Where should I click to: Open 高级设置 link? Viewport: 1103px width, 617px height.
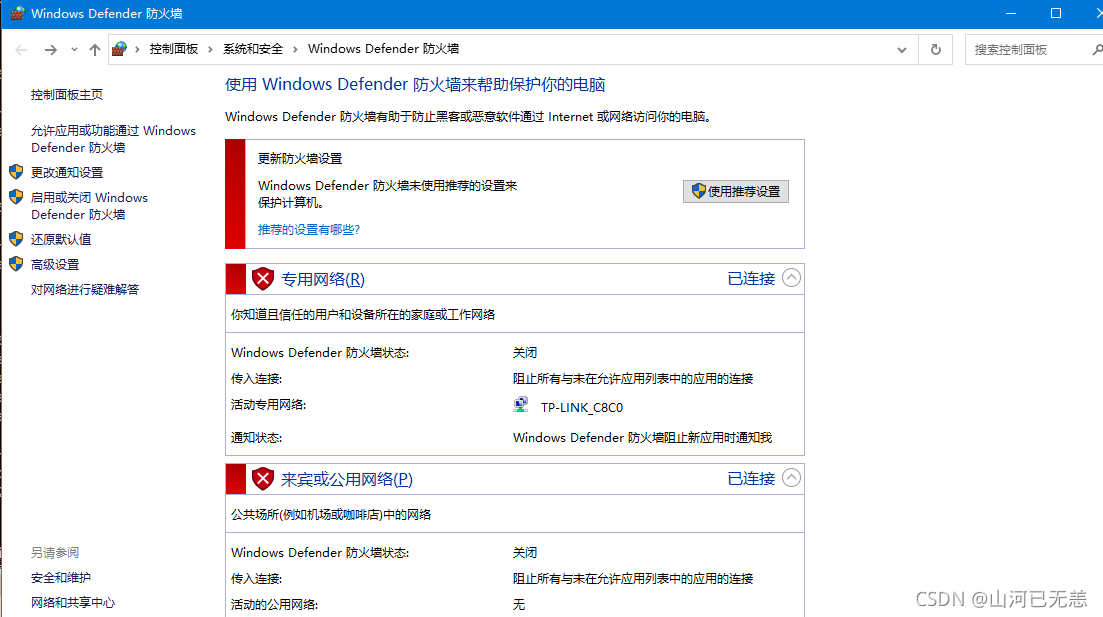tap(55, 265)
